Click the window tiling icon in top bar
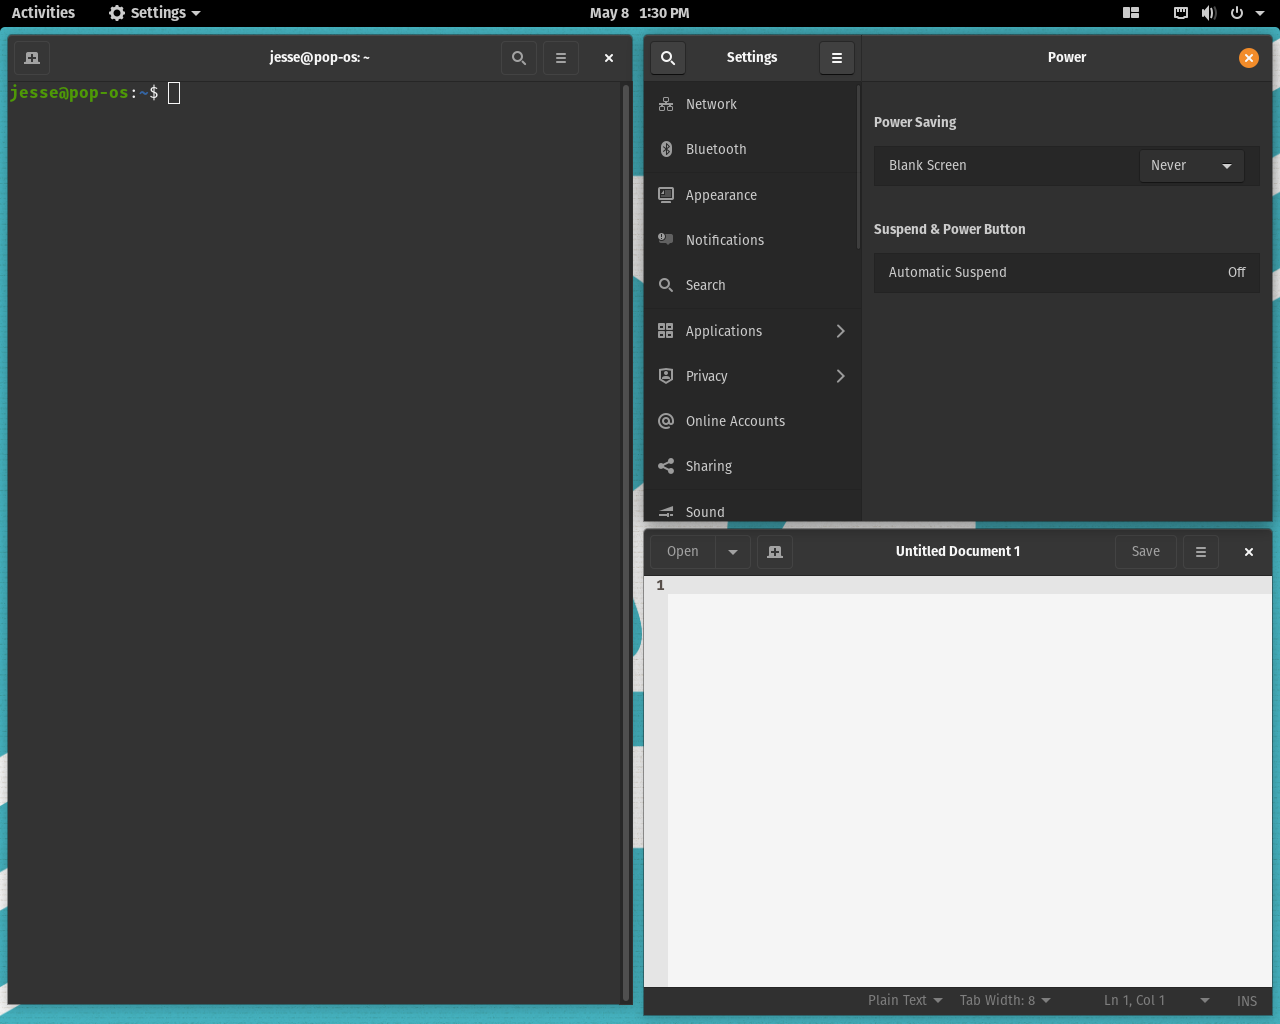The width and height of the screenshot is (1280, 1024). (x=1131, y=13)
